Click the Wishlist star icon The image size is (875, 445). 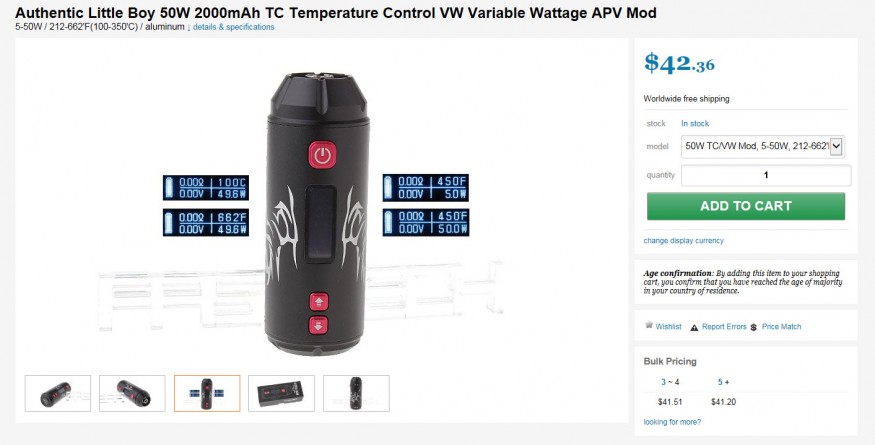[648, 325]
